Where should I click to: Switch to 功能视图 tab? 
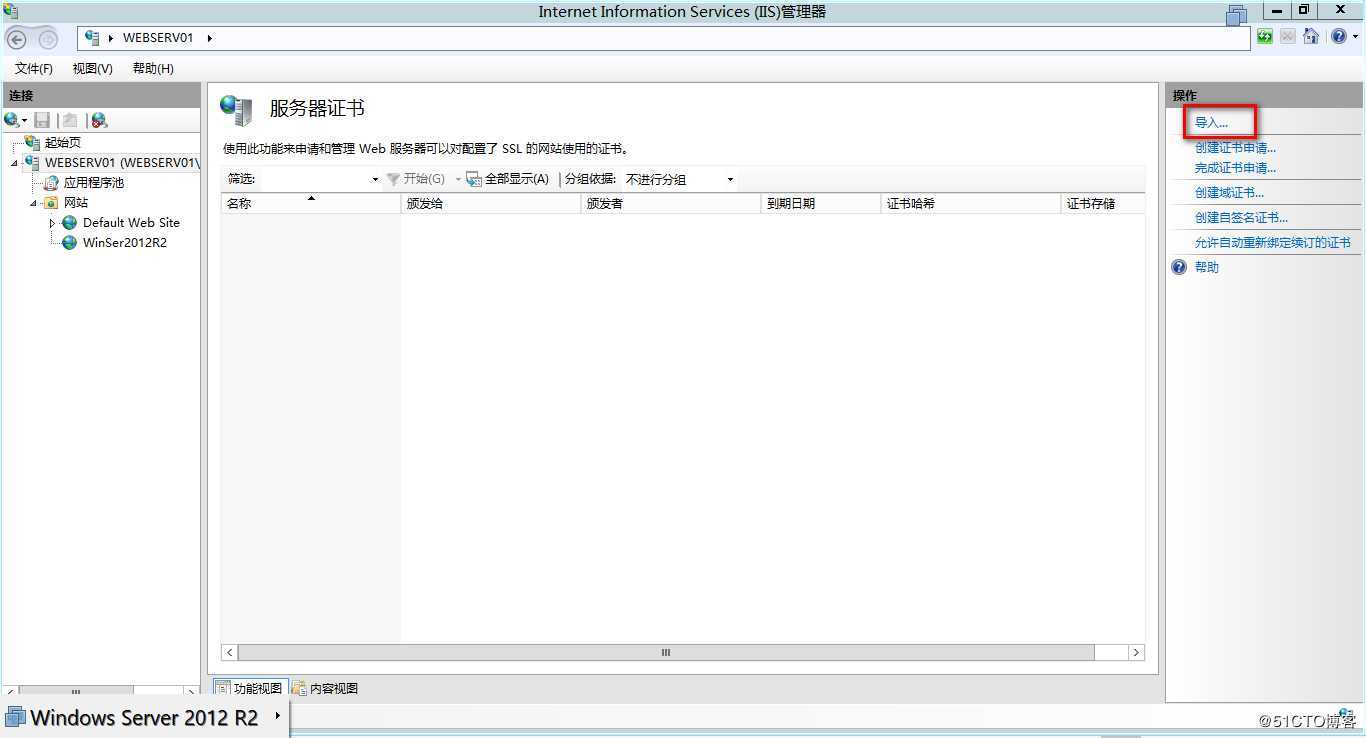(x=250, y=688)
